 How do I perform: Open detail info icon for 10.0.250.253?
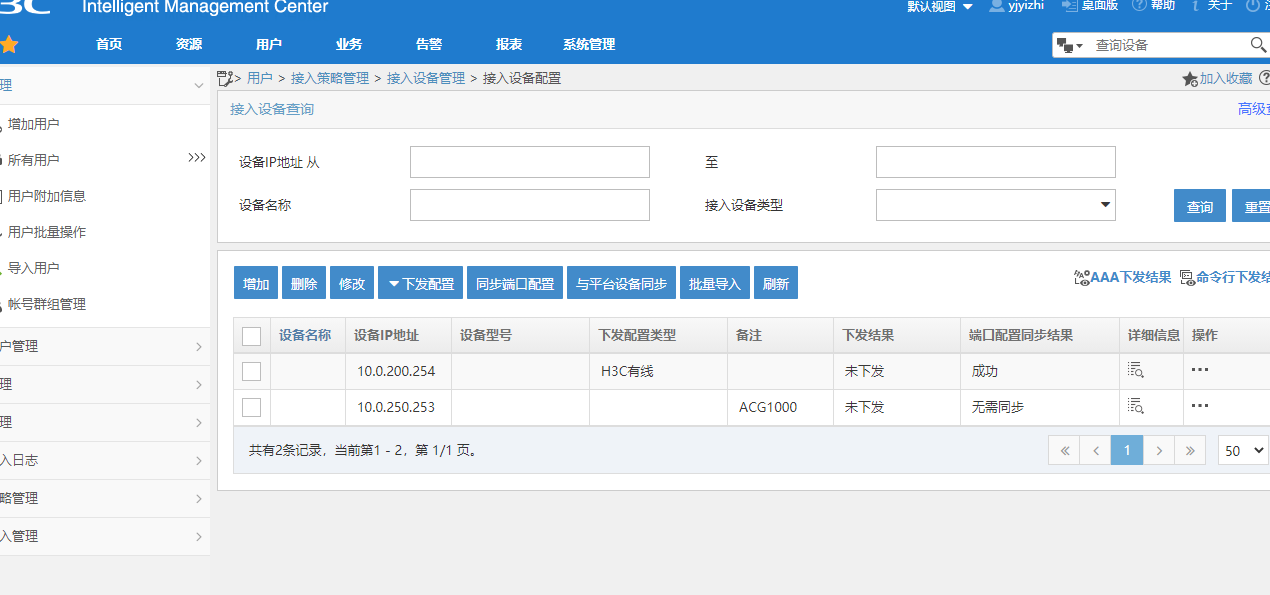pyautogui.click(x=1135, y=406)
